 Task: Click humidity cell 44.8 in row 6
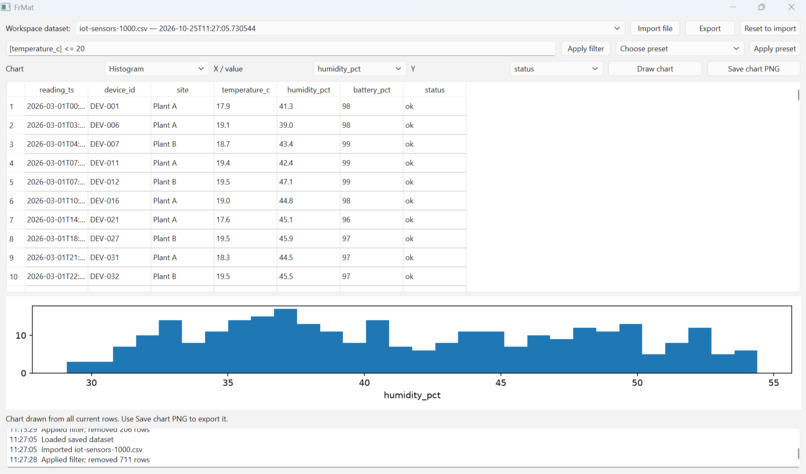(x=308, y=201)
